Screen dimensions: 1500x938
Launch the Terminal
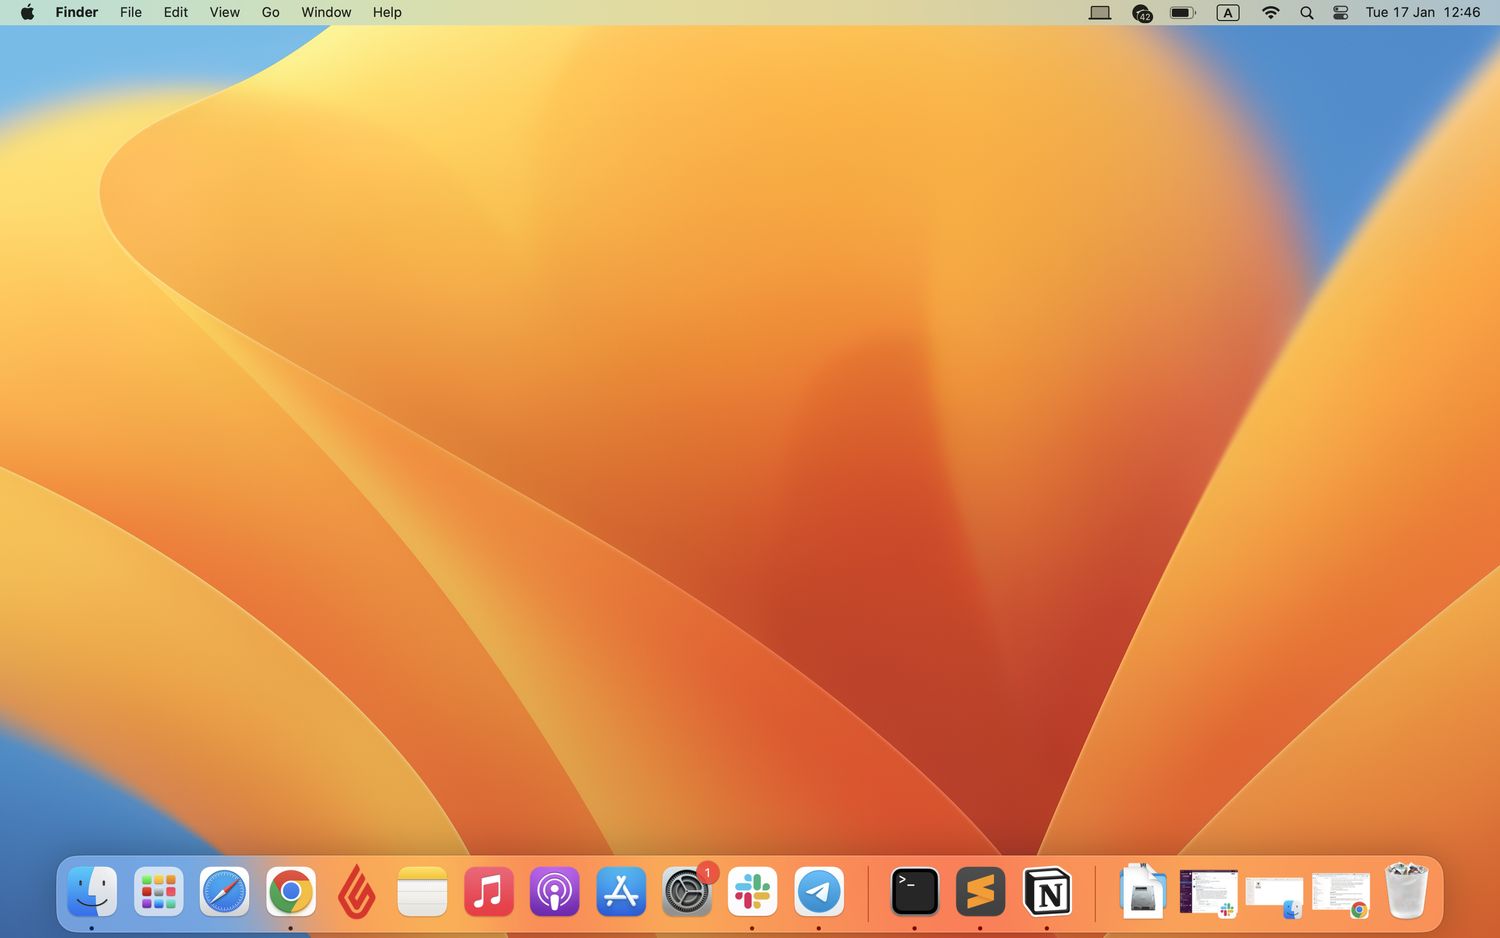tap(914, 891)
